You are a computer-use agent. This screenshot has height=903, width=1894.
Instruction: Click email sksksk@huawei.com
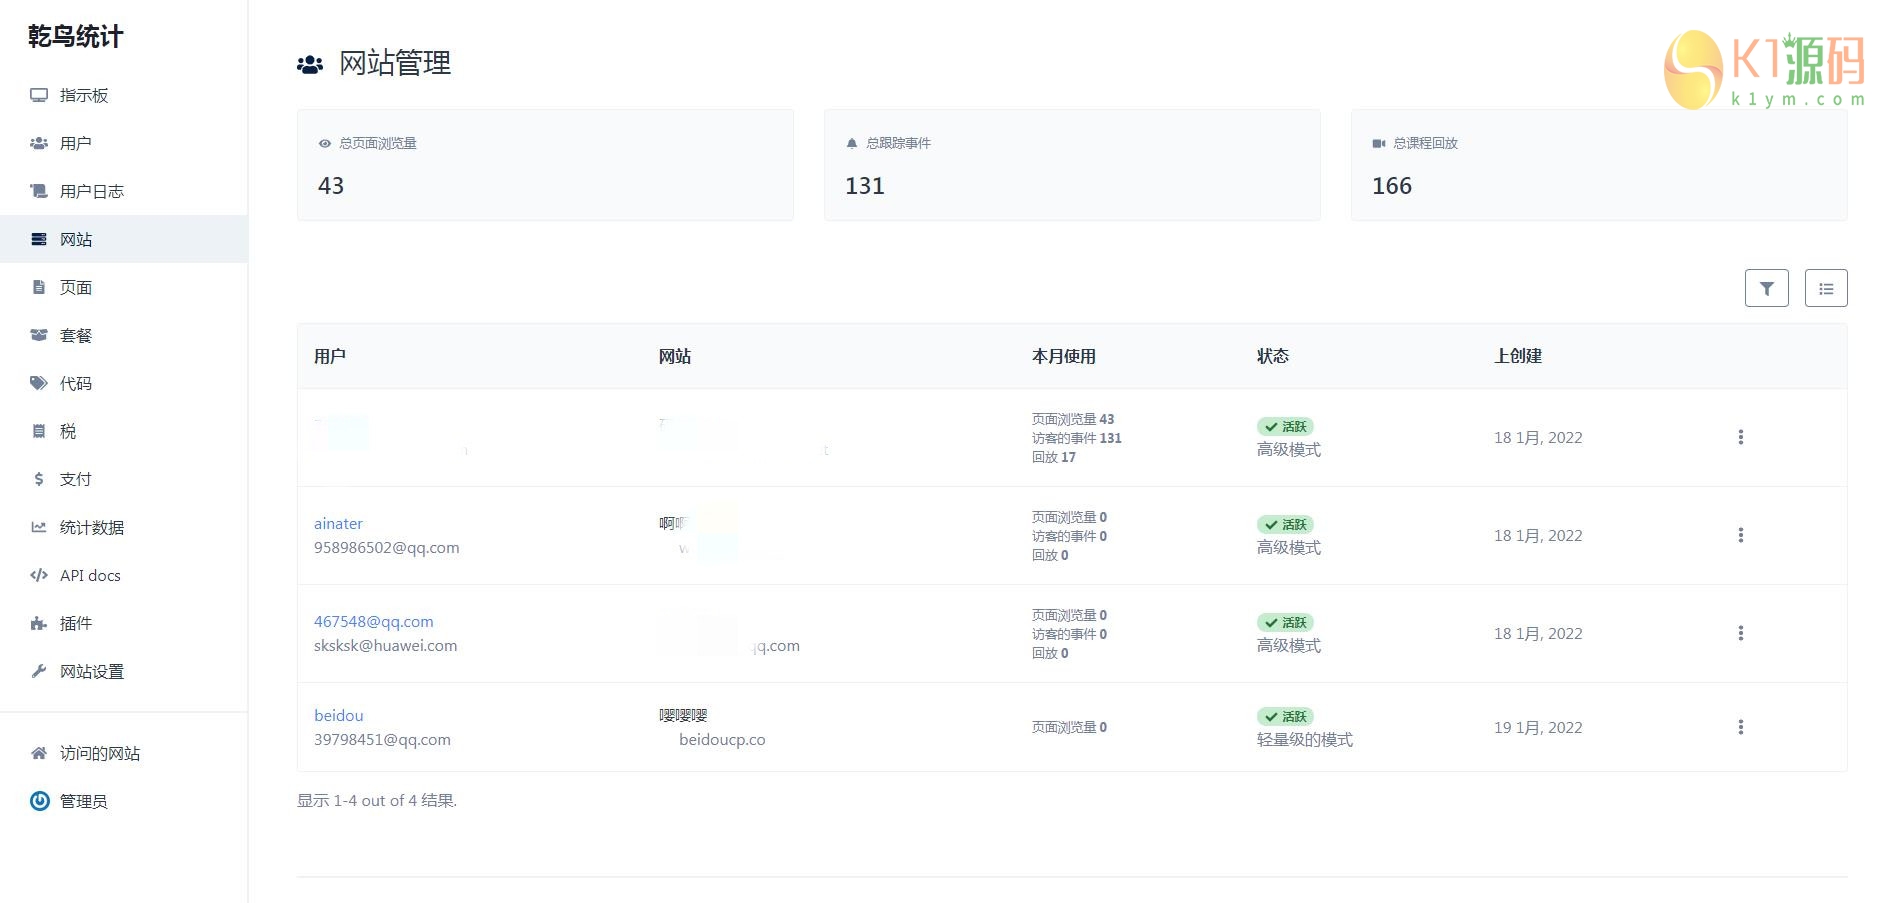tap(386, 645)
